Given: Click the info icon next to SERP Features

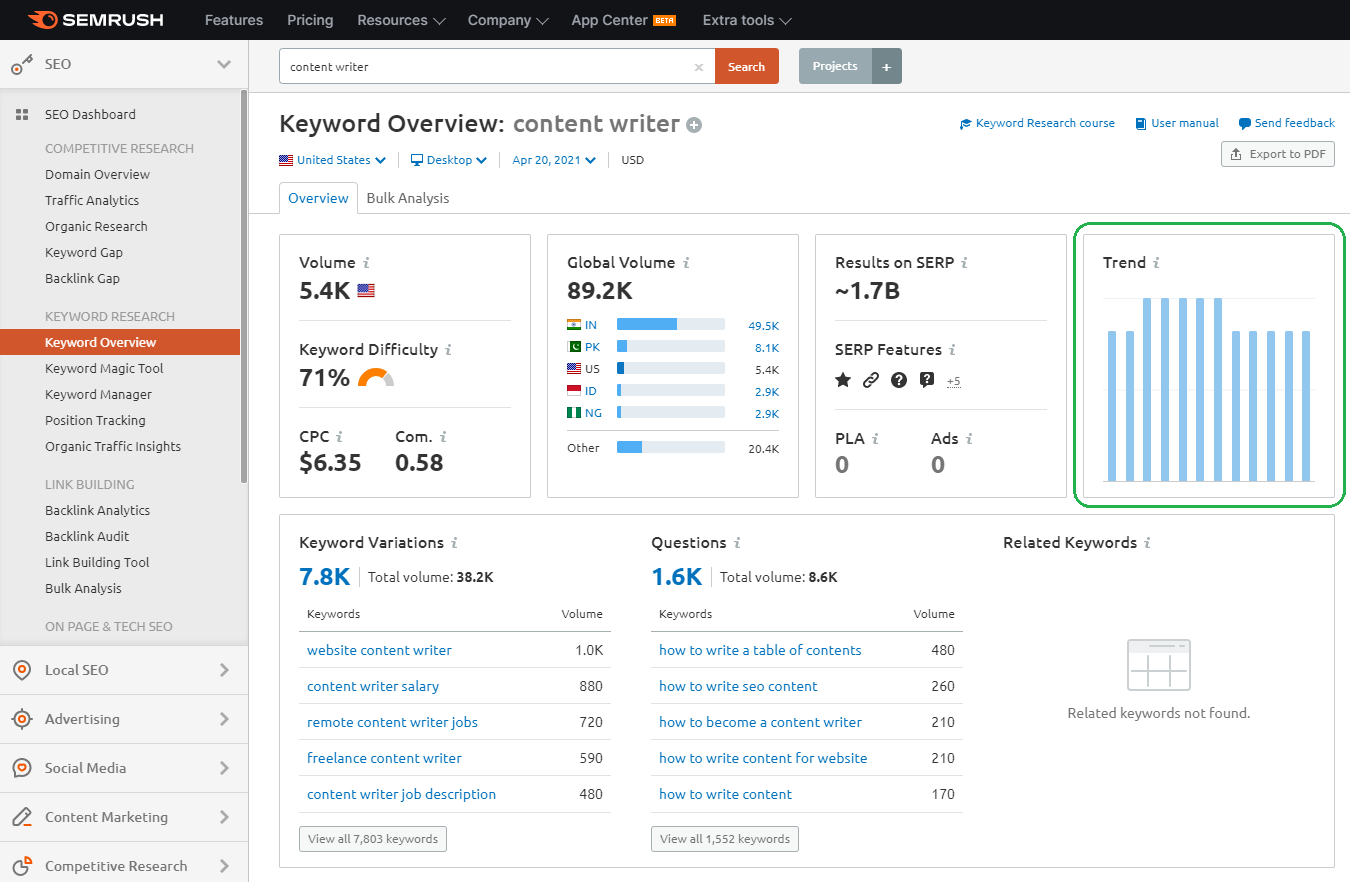Looking at the screenshot, I should pyautogui.click(x=952, y=350).
